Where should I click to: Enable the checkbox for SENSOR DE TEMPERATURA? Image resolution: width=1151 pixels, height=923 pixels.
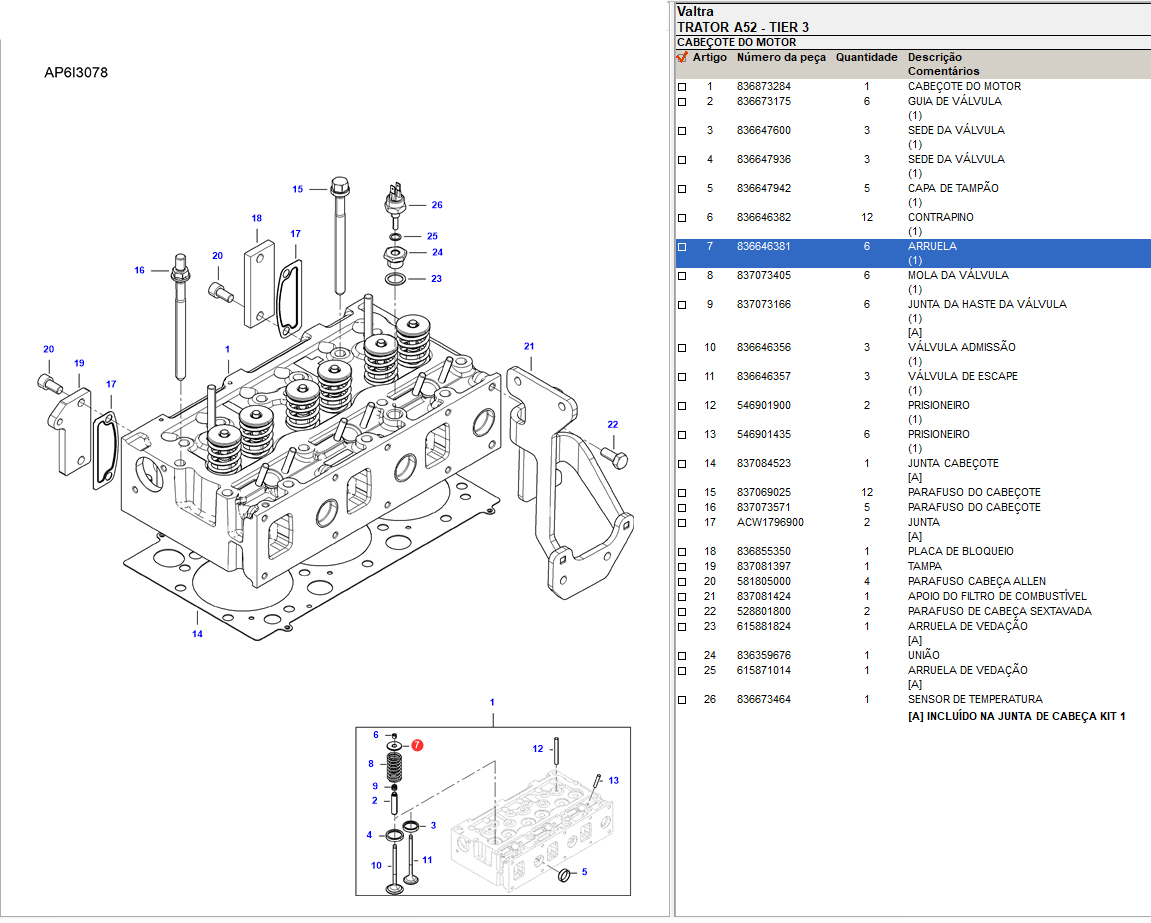click(683, 700)
